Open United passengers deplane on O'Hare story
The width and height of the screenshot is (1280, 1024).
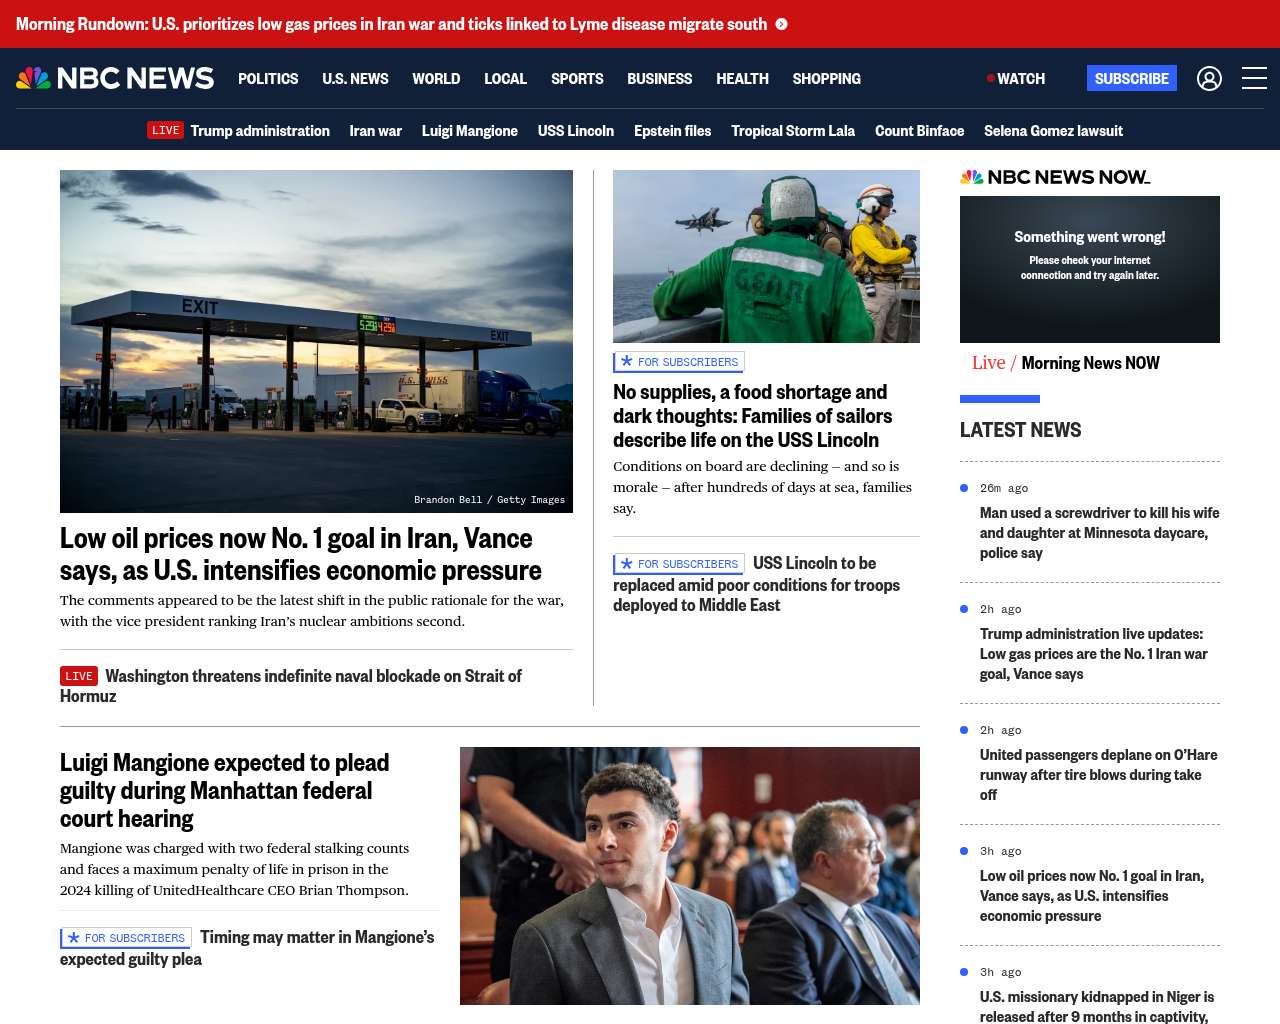point(1099,775)
